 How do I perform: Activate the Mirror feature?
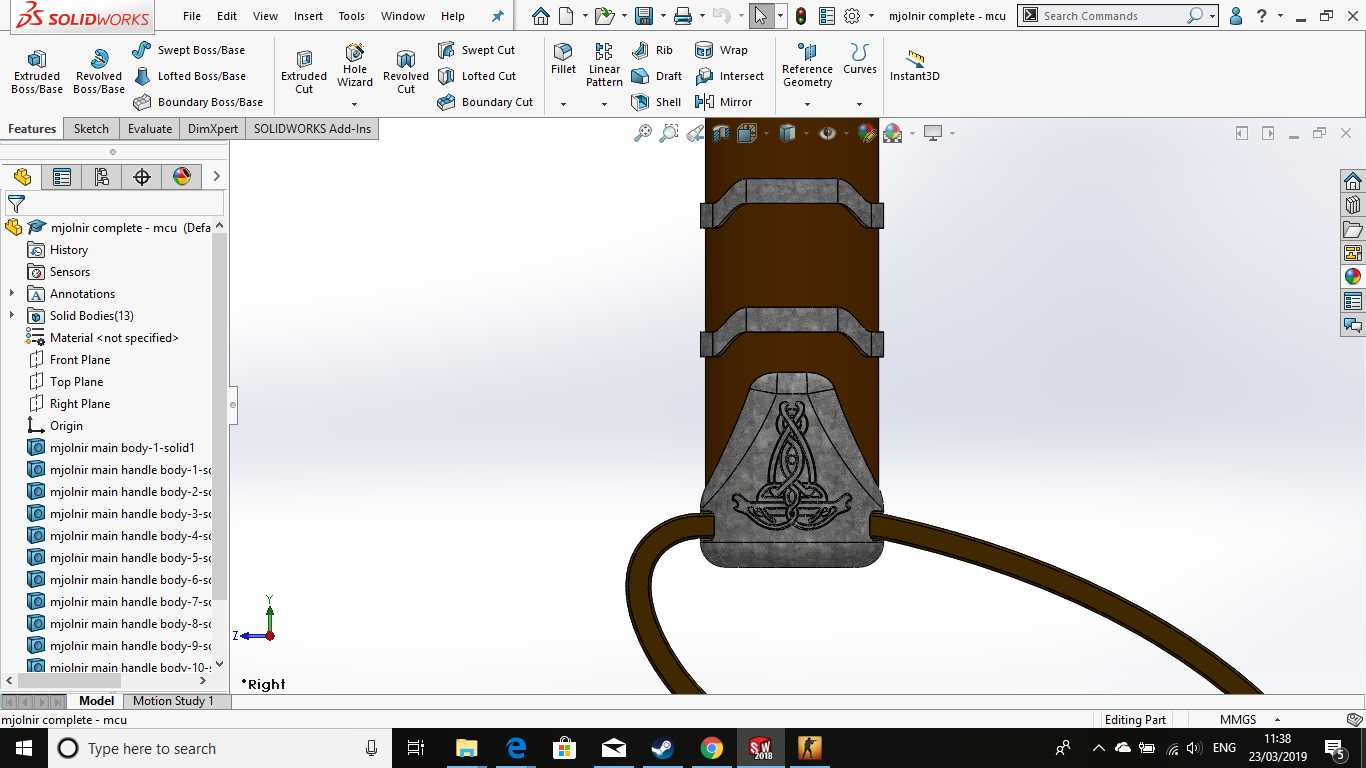723,102
